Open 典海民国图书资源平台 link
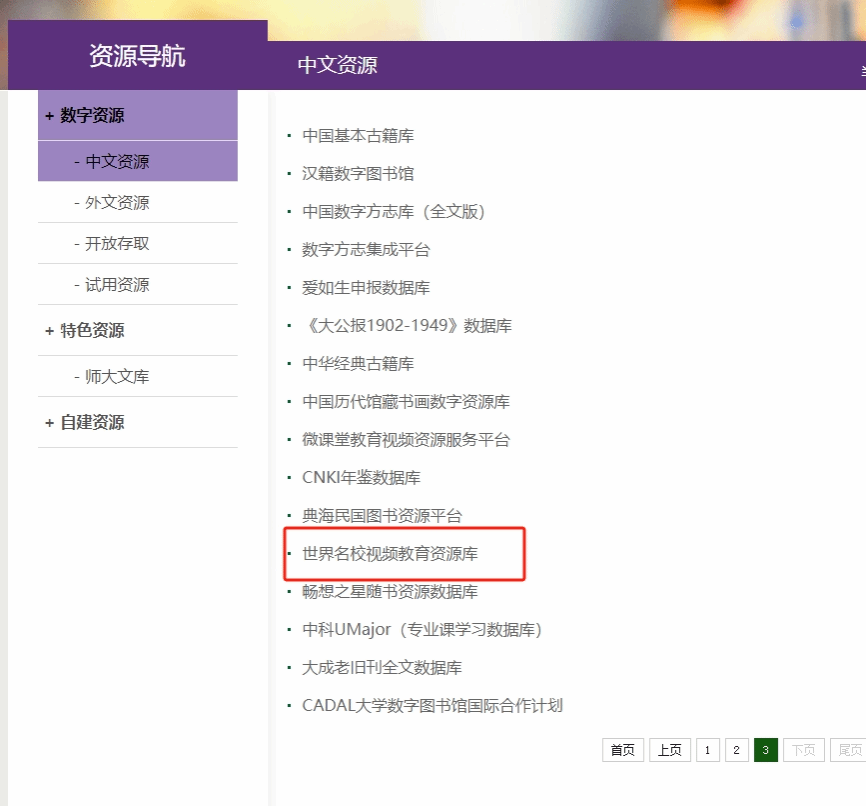This screenshot has height=806, width=866. coord(382,515)
